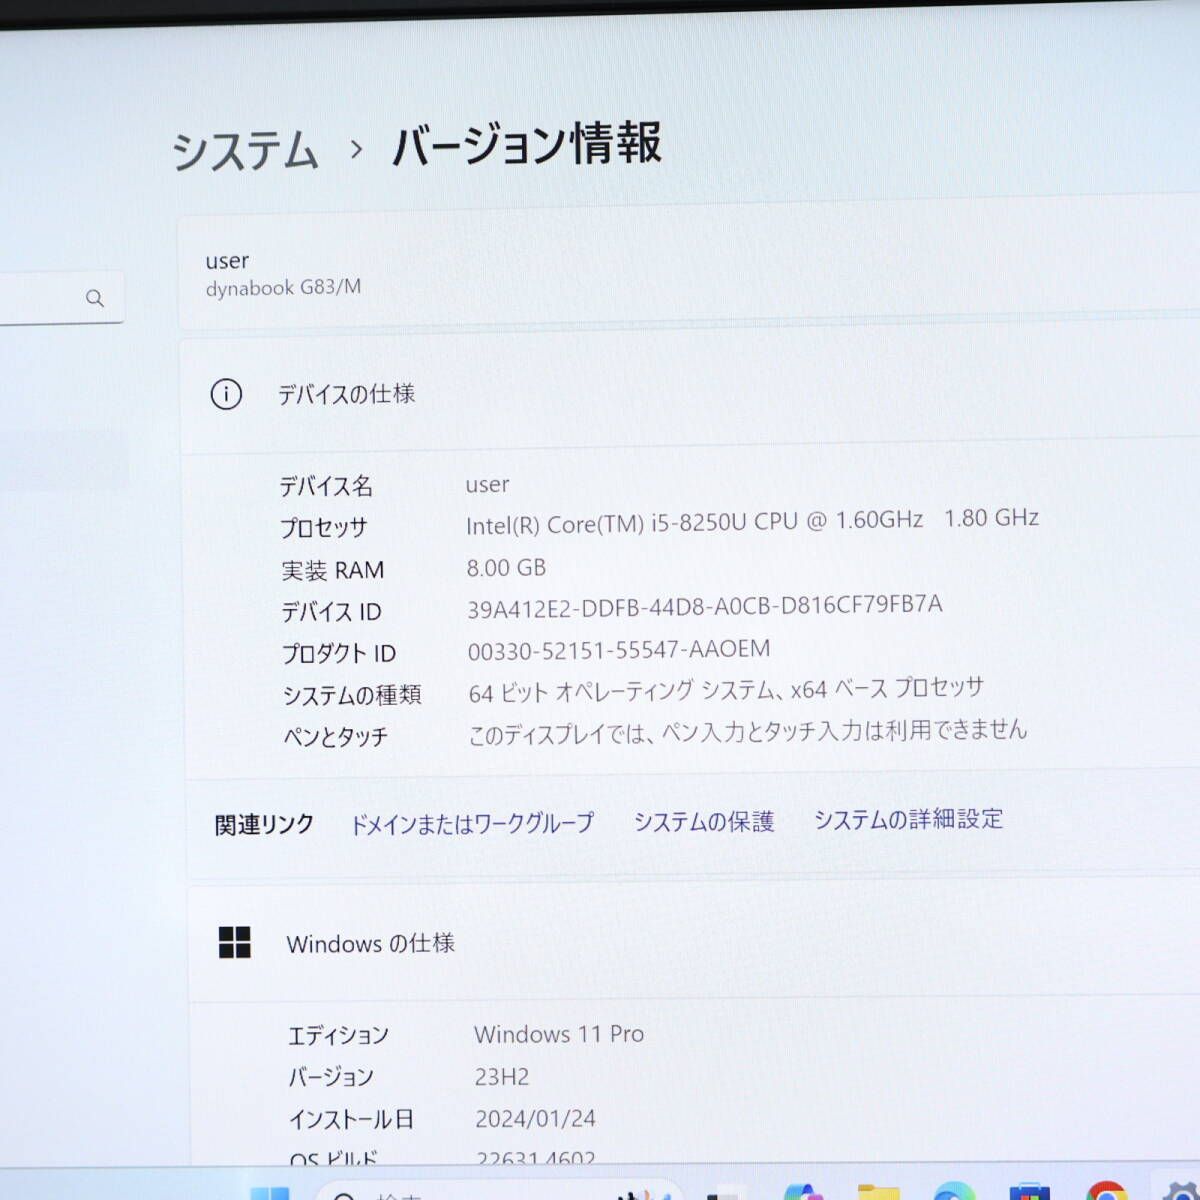Click the device name value user
The width and height of the screenshot is (1200, 1200).
pos(487,485)
